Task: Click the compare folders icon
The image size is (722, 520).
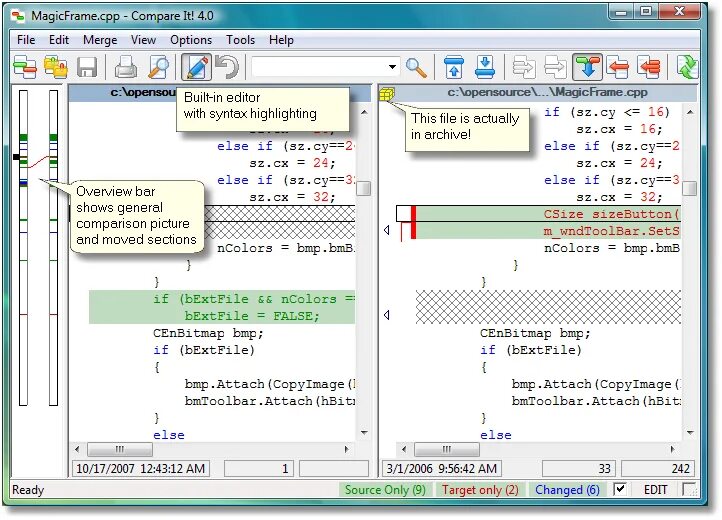Action: pyautogui.click(x=55, y=67)
